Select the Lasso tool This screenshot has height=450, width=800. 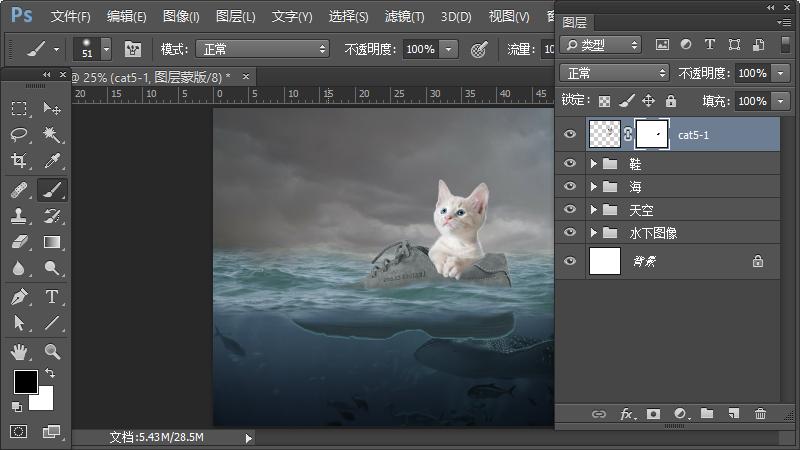[x=19, y=135]
